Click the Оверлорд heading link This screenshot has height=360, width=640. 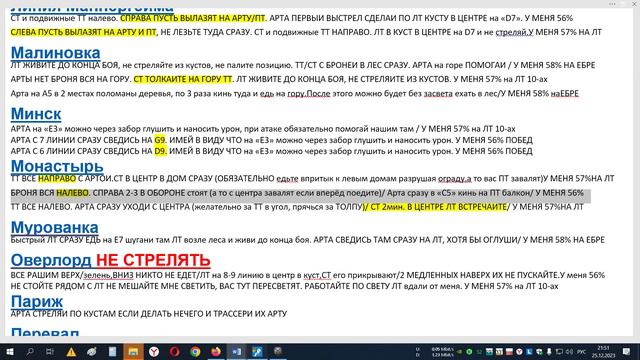click(51, 260)
